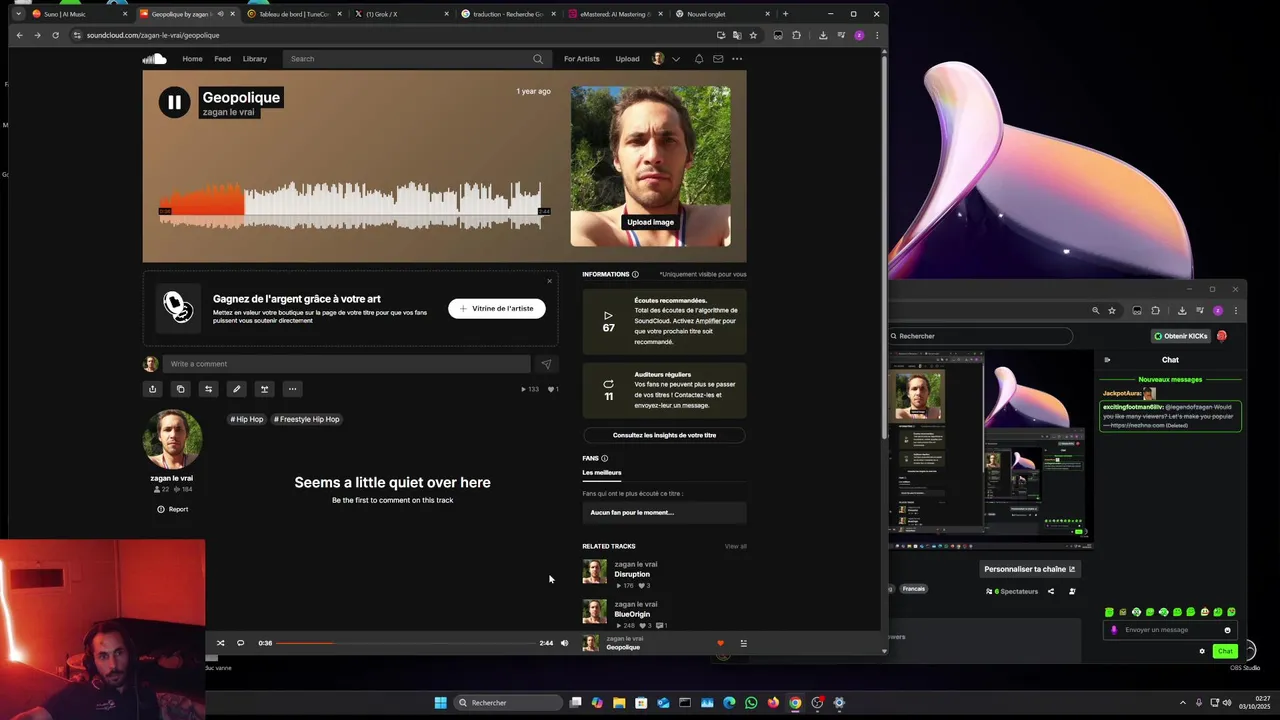Click the green Chat send button
1280x720 pixels.
(1225, 651)
